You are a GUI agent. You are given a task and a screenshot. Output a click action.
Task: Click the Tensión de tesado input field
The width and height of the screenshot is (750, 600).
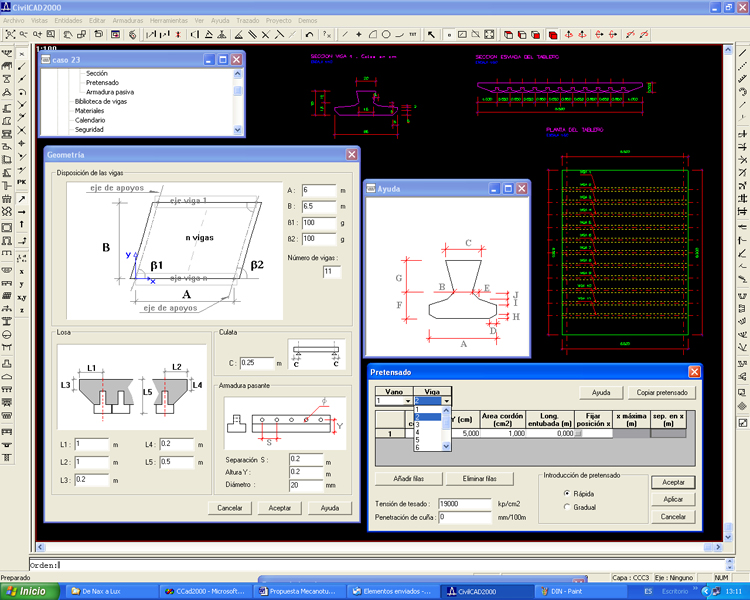[x=465, y=504]
